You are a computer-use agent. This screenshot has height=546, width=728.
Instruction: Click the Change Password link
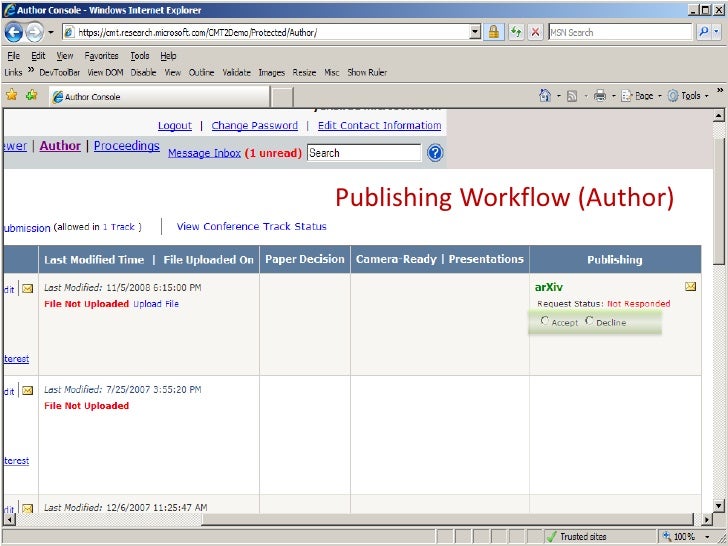pos(254,126)
